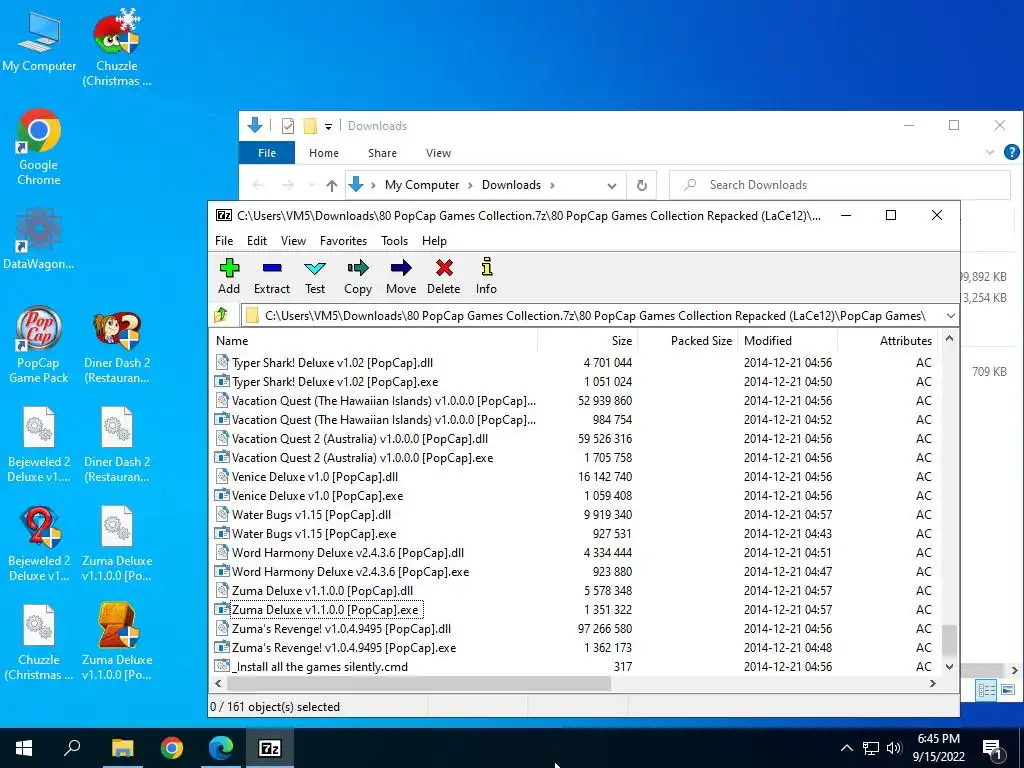This screenshot has width=1024, height=768.
Task: Select Zuma Deluxe v1.1.0.0 [PopCap].exe row
Action: pyautogui.click(x=575, y=610)
